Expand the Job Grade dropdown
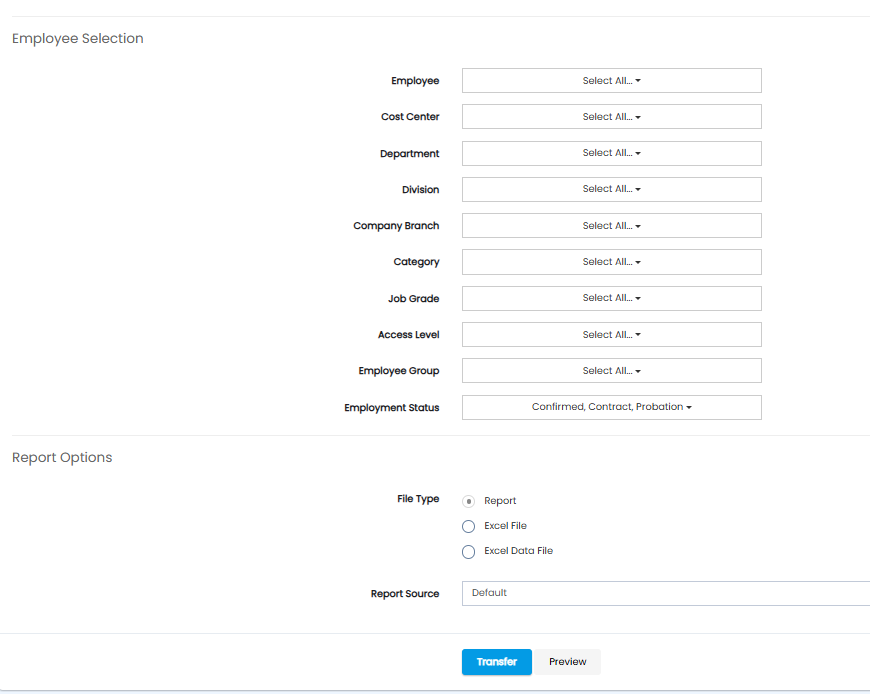 [611, 298]
